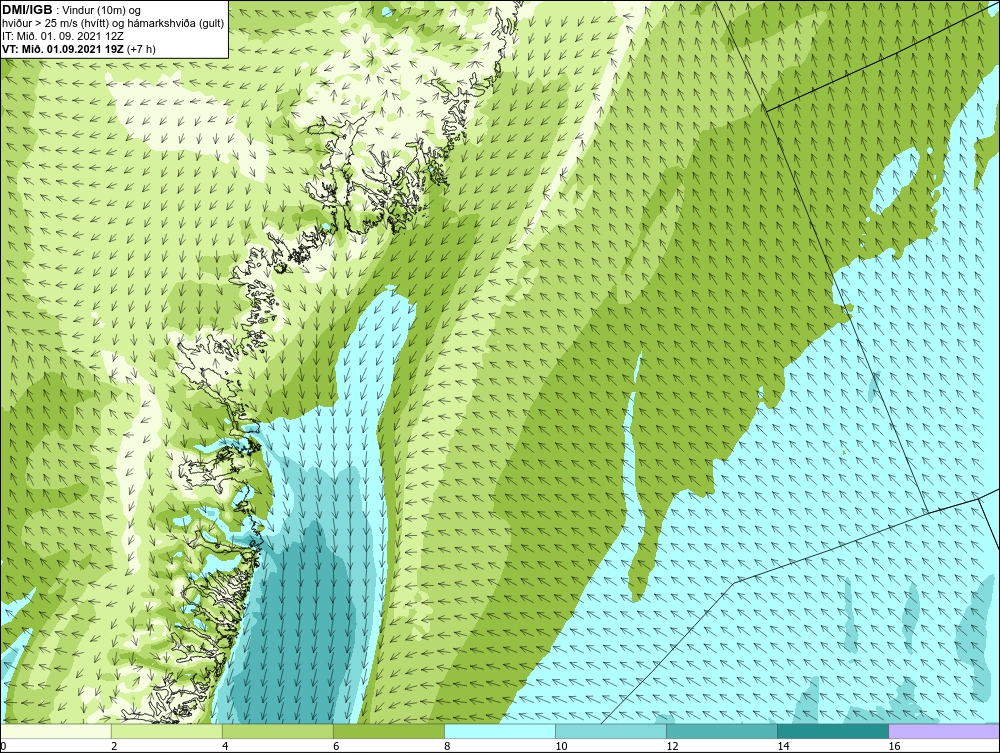
Task: Click the 'DMI/IGB' title text
Action: coord(27,10)
